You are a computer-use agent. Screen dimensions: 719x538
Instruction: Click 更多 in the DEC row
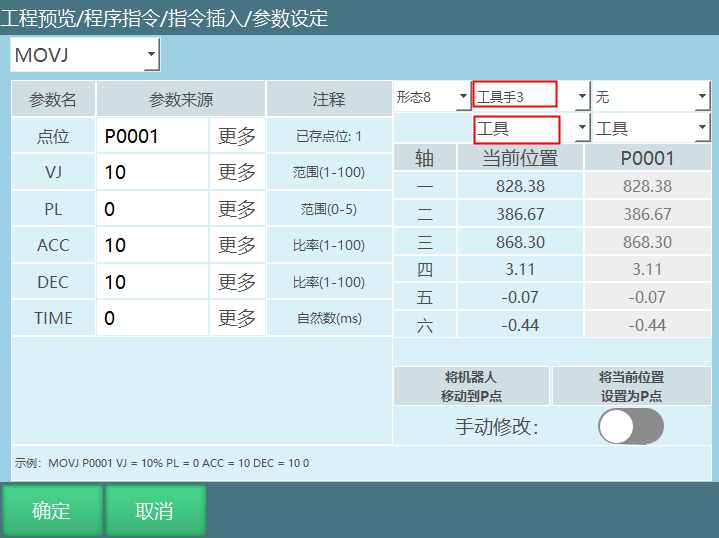237,282
